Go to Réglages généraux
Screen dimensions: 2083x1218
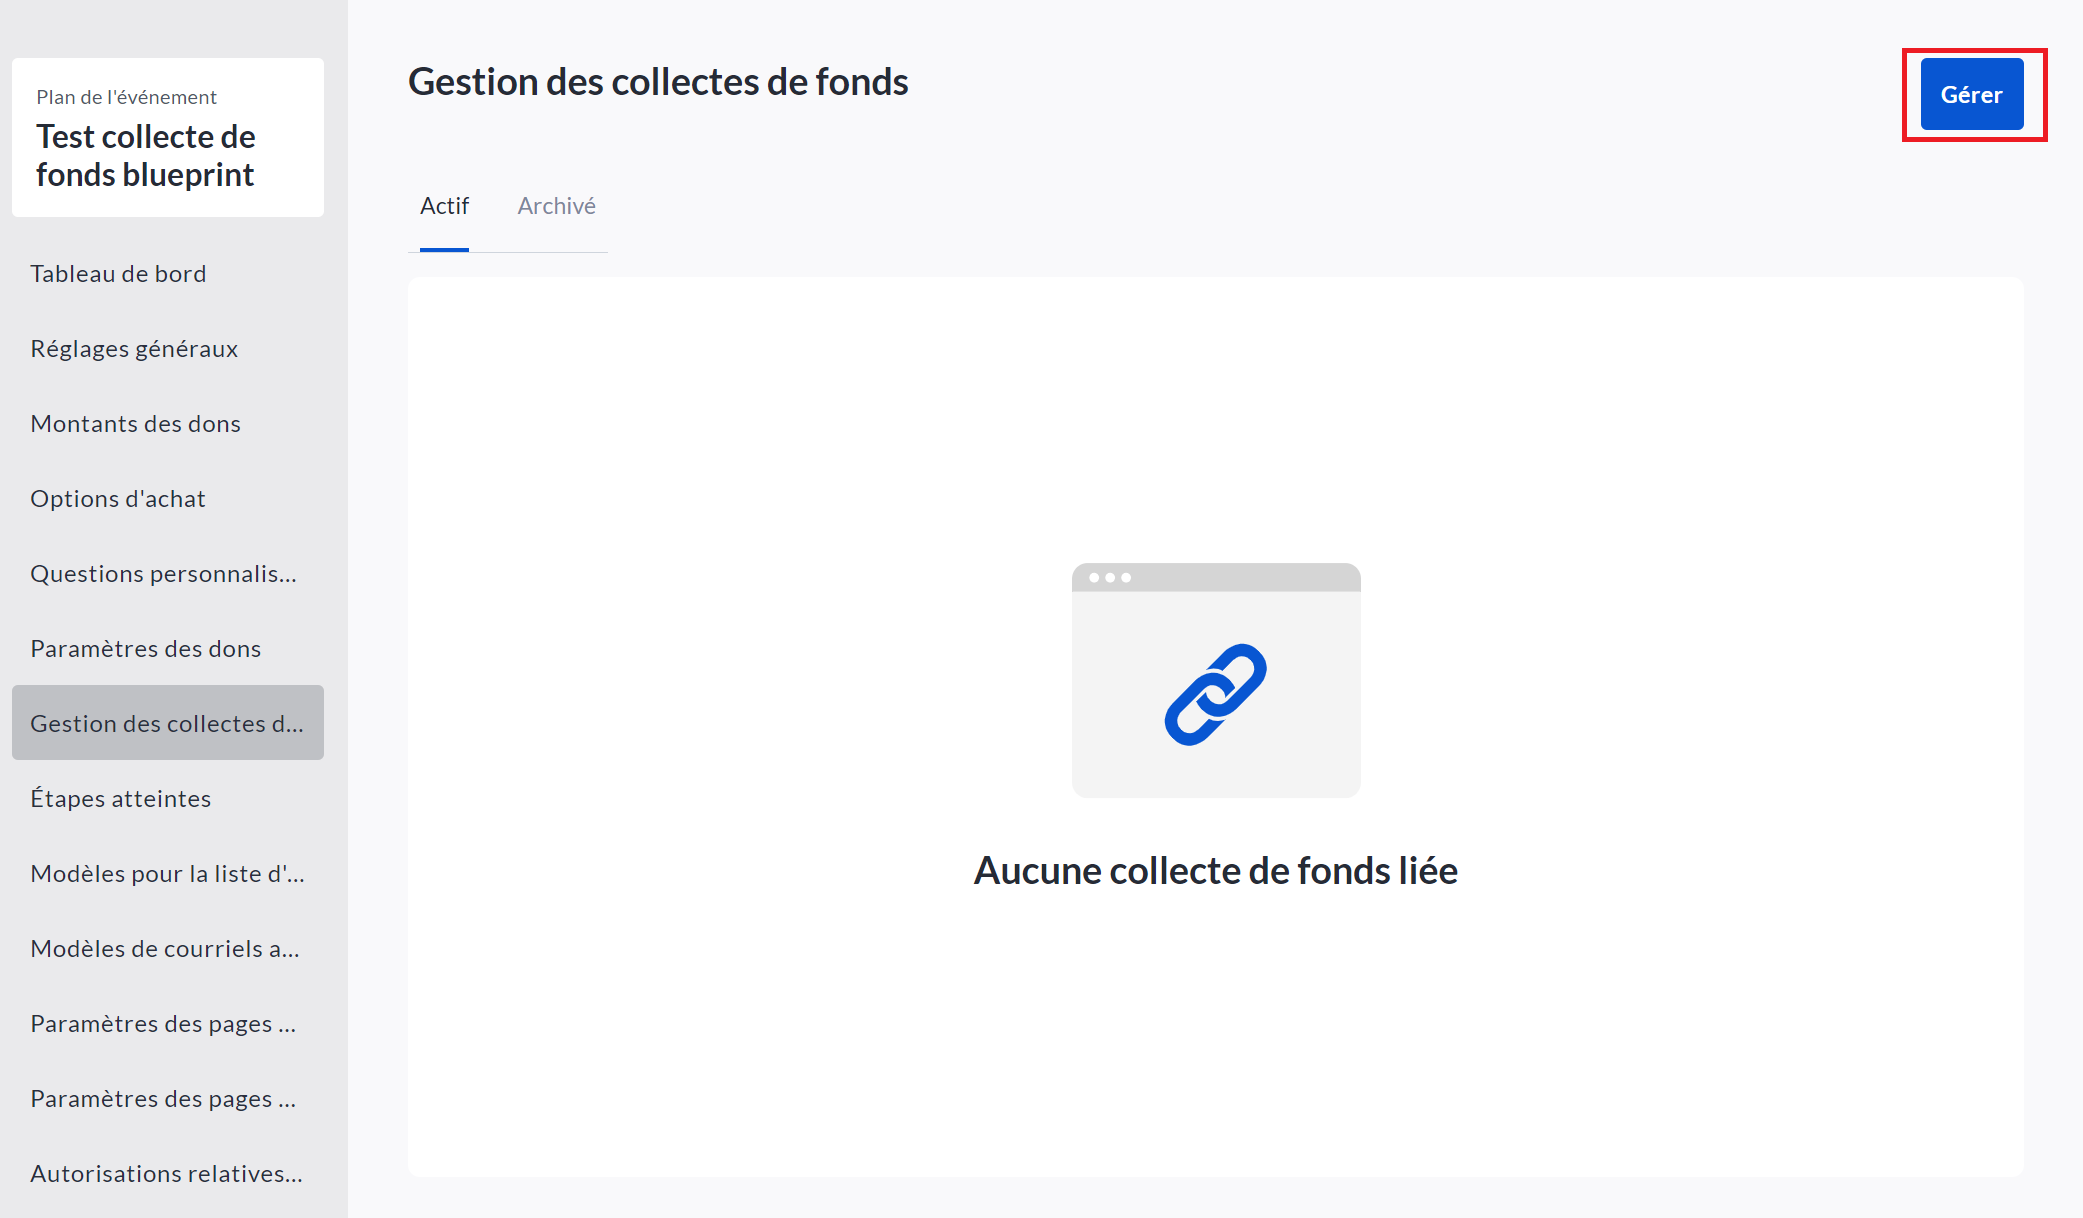coord(134,349)
